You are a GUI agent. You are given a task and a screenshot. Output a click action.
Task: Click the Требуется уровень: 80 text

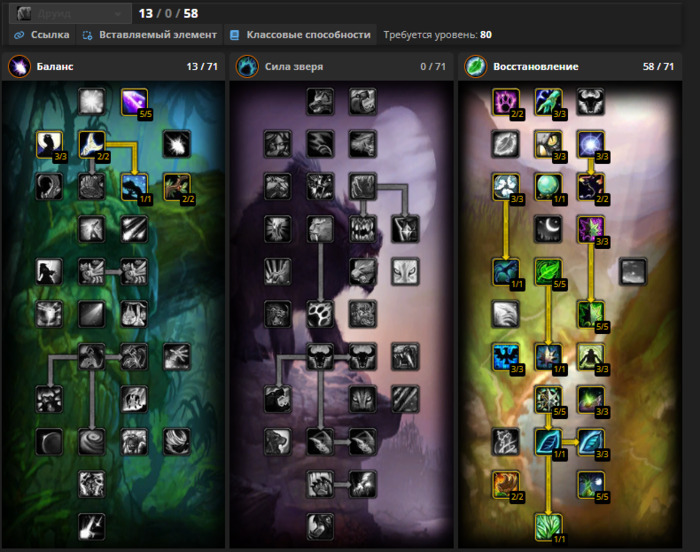click(x=438, y=35)
